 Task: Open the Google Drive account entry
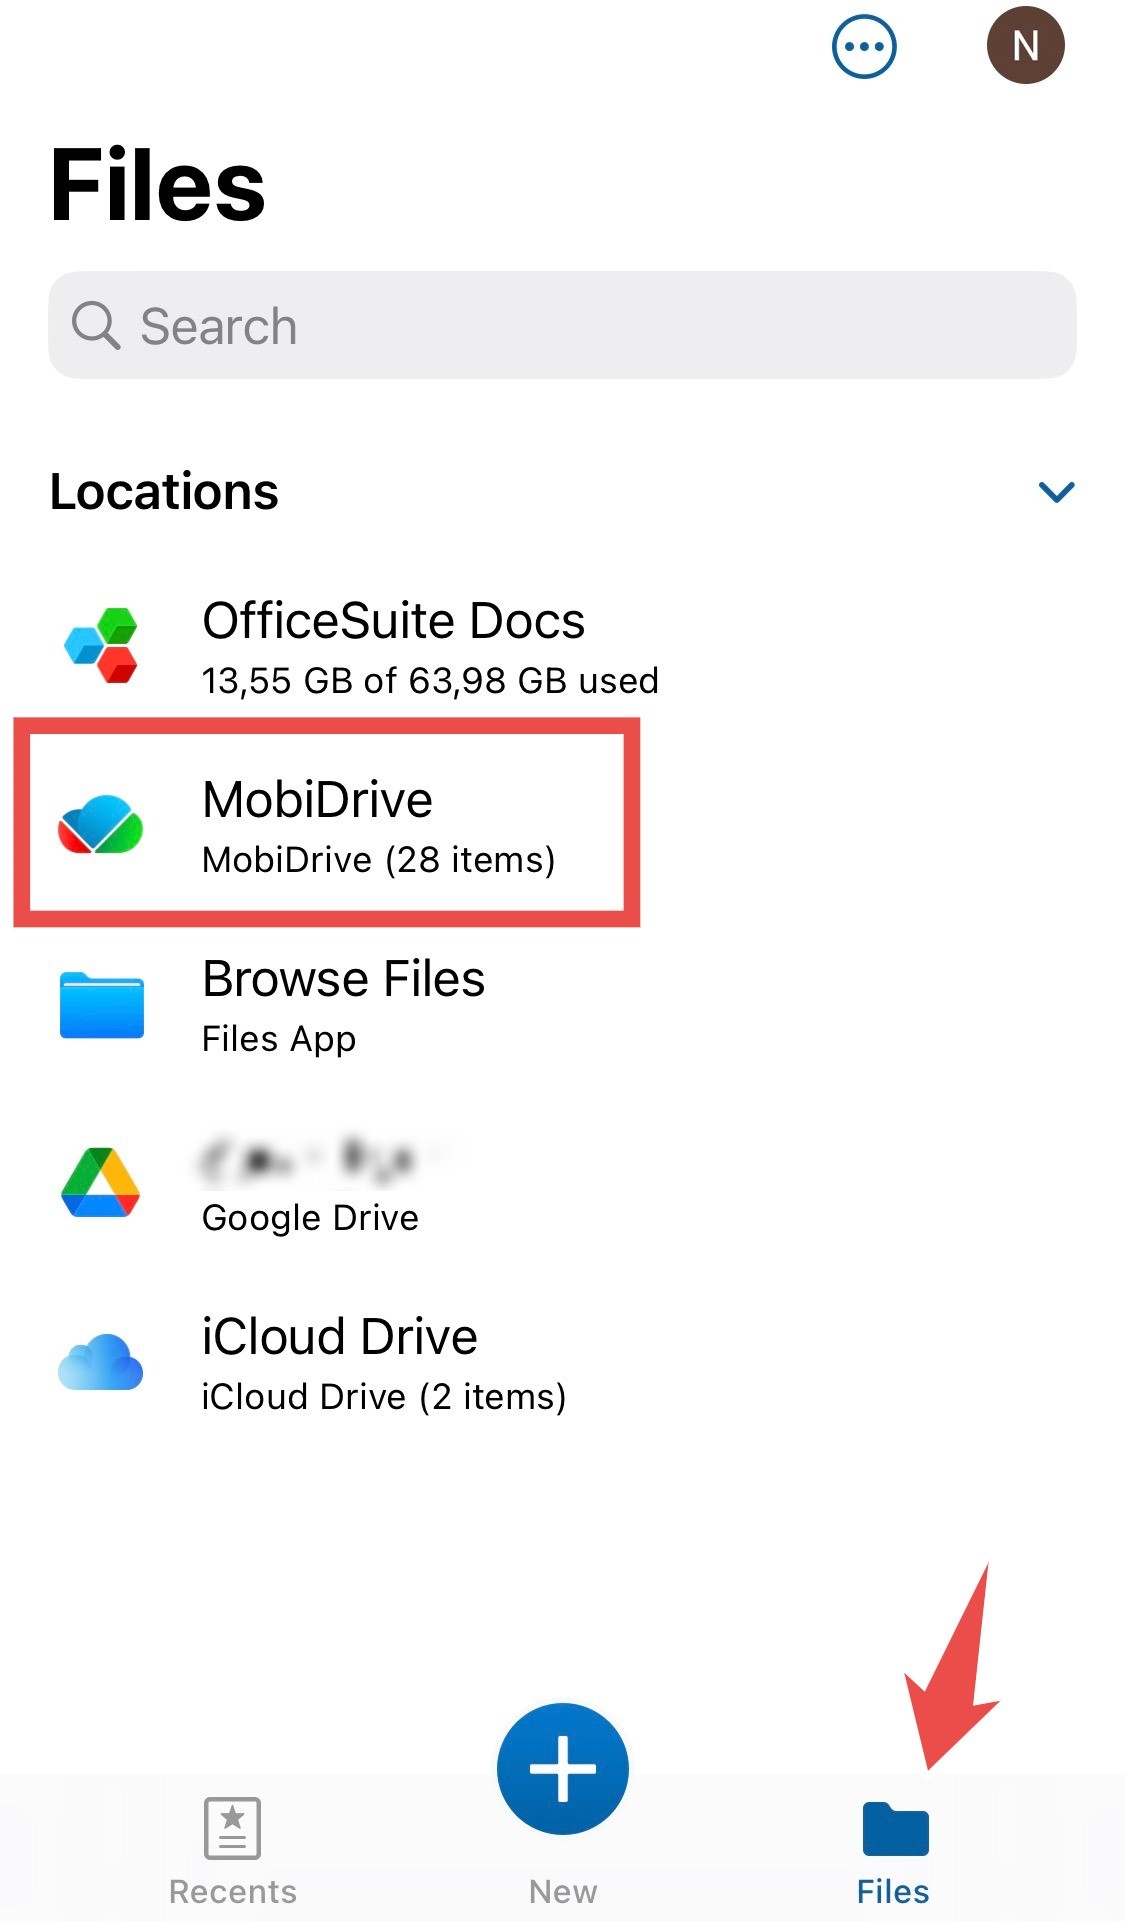pos(562,1183)
